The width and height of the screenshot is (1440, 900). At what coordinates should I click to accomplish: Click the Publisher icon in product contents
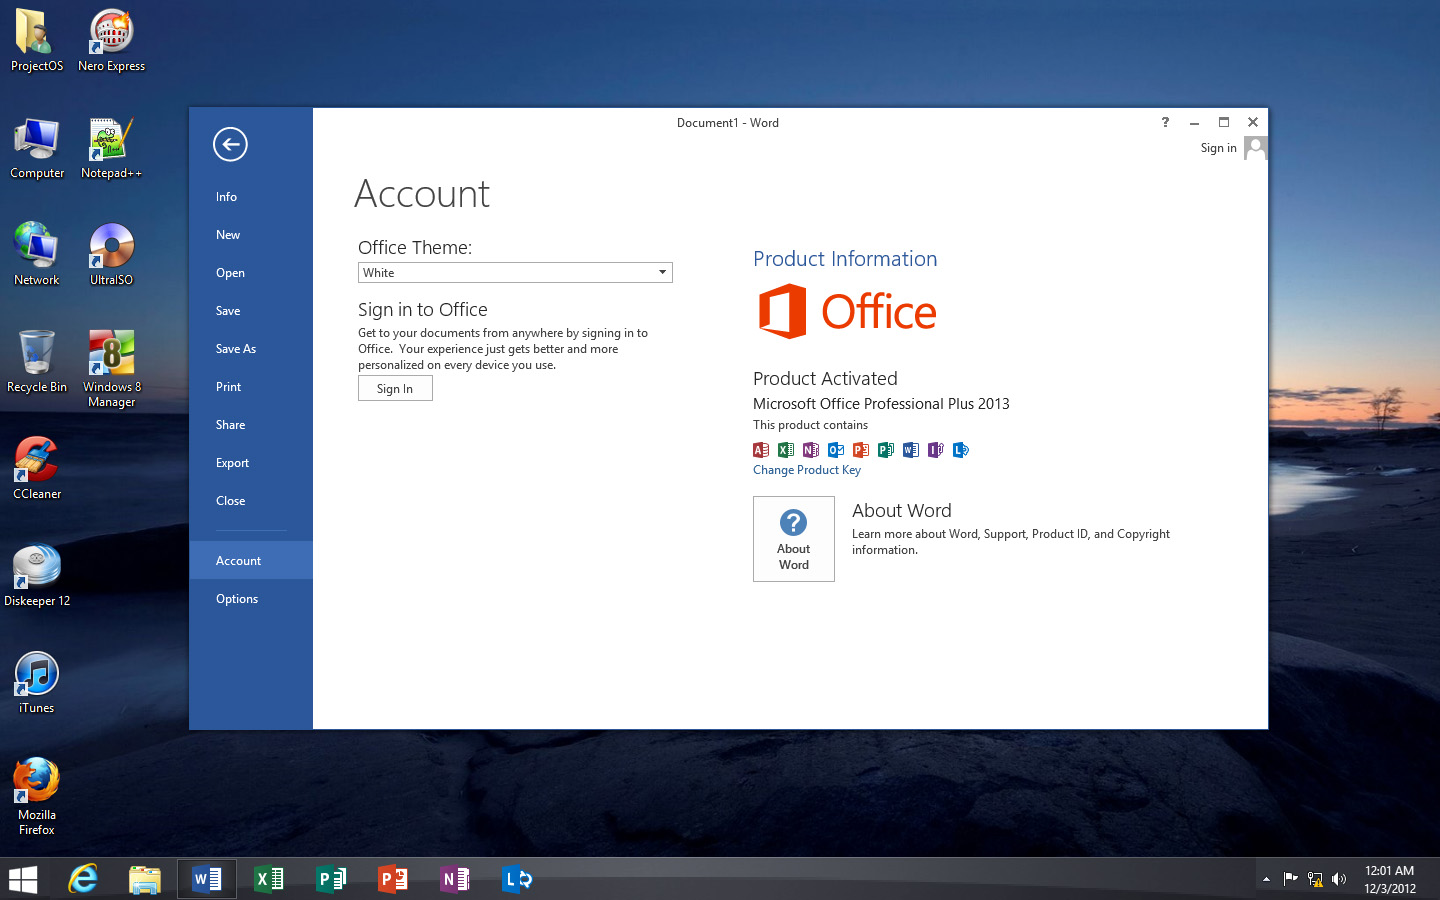pyautogui.click(x=886, y=450)
